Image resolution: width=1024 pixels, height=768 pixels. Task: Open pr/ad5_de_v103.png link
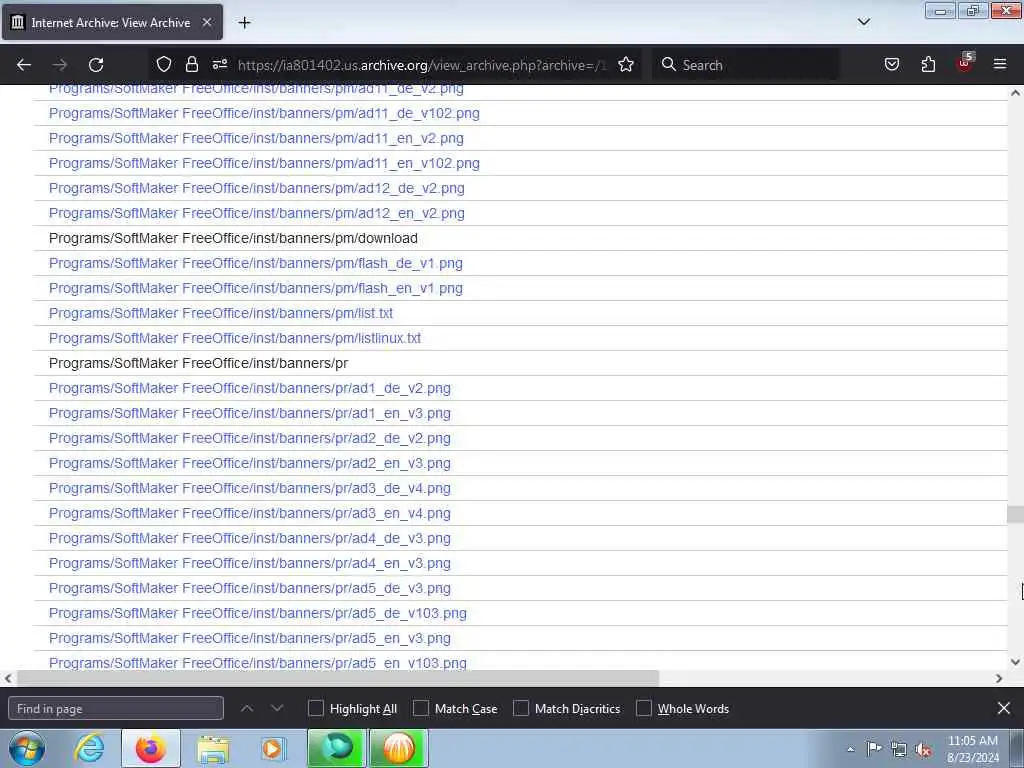[257, 613]
